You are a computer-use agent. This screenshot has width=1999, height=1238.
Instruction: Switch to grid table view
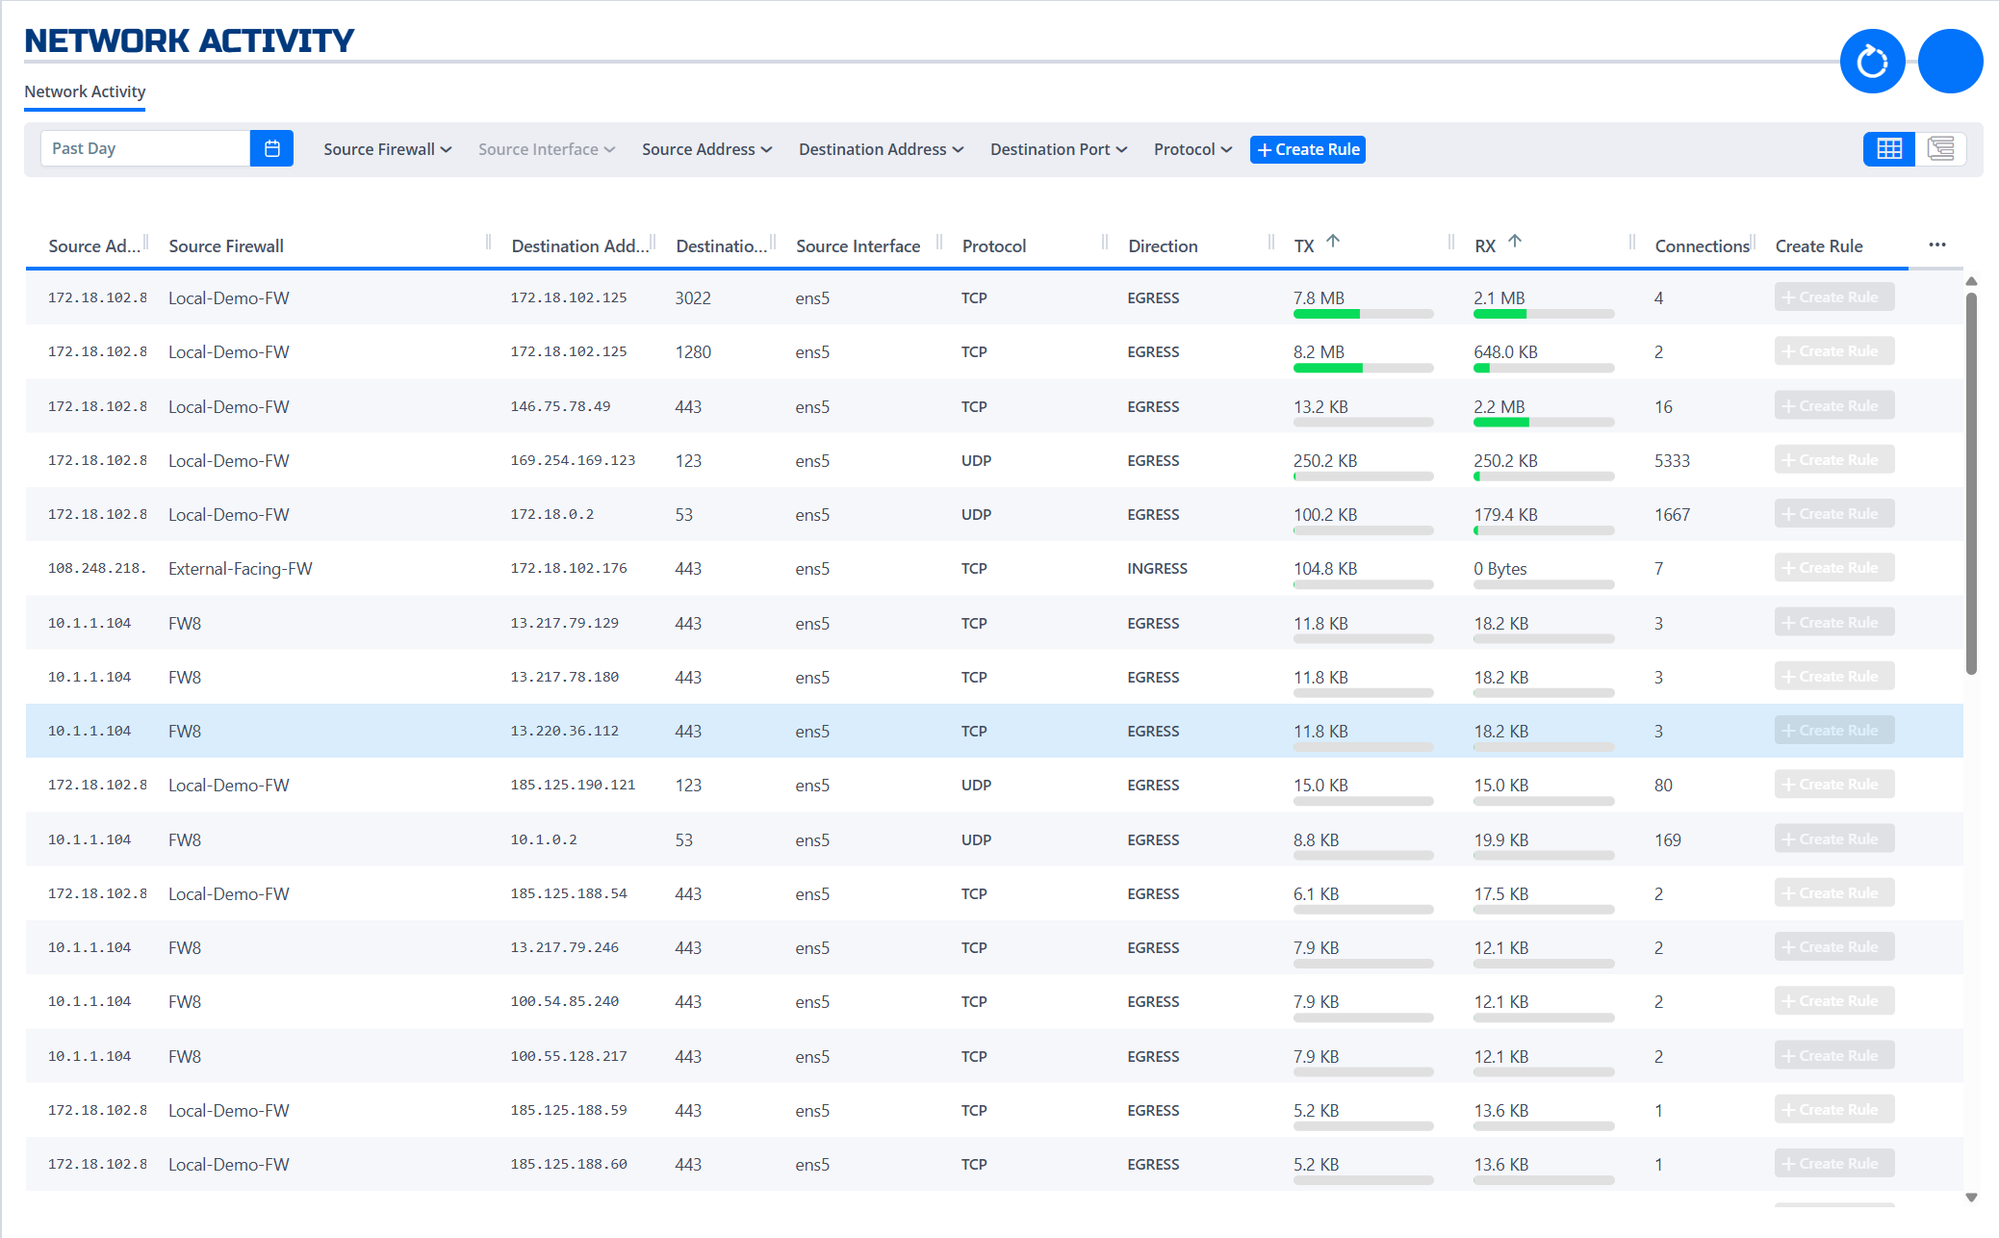[x=1889, y=149]
